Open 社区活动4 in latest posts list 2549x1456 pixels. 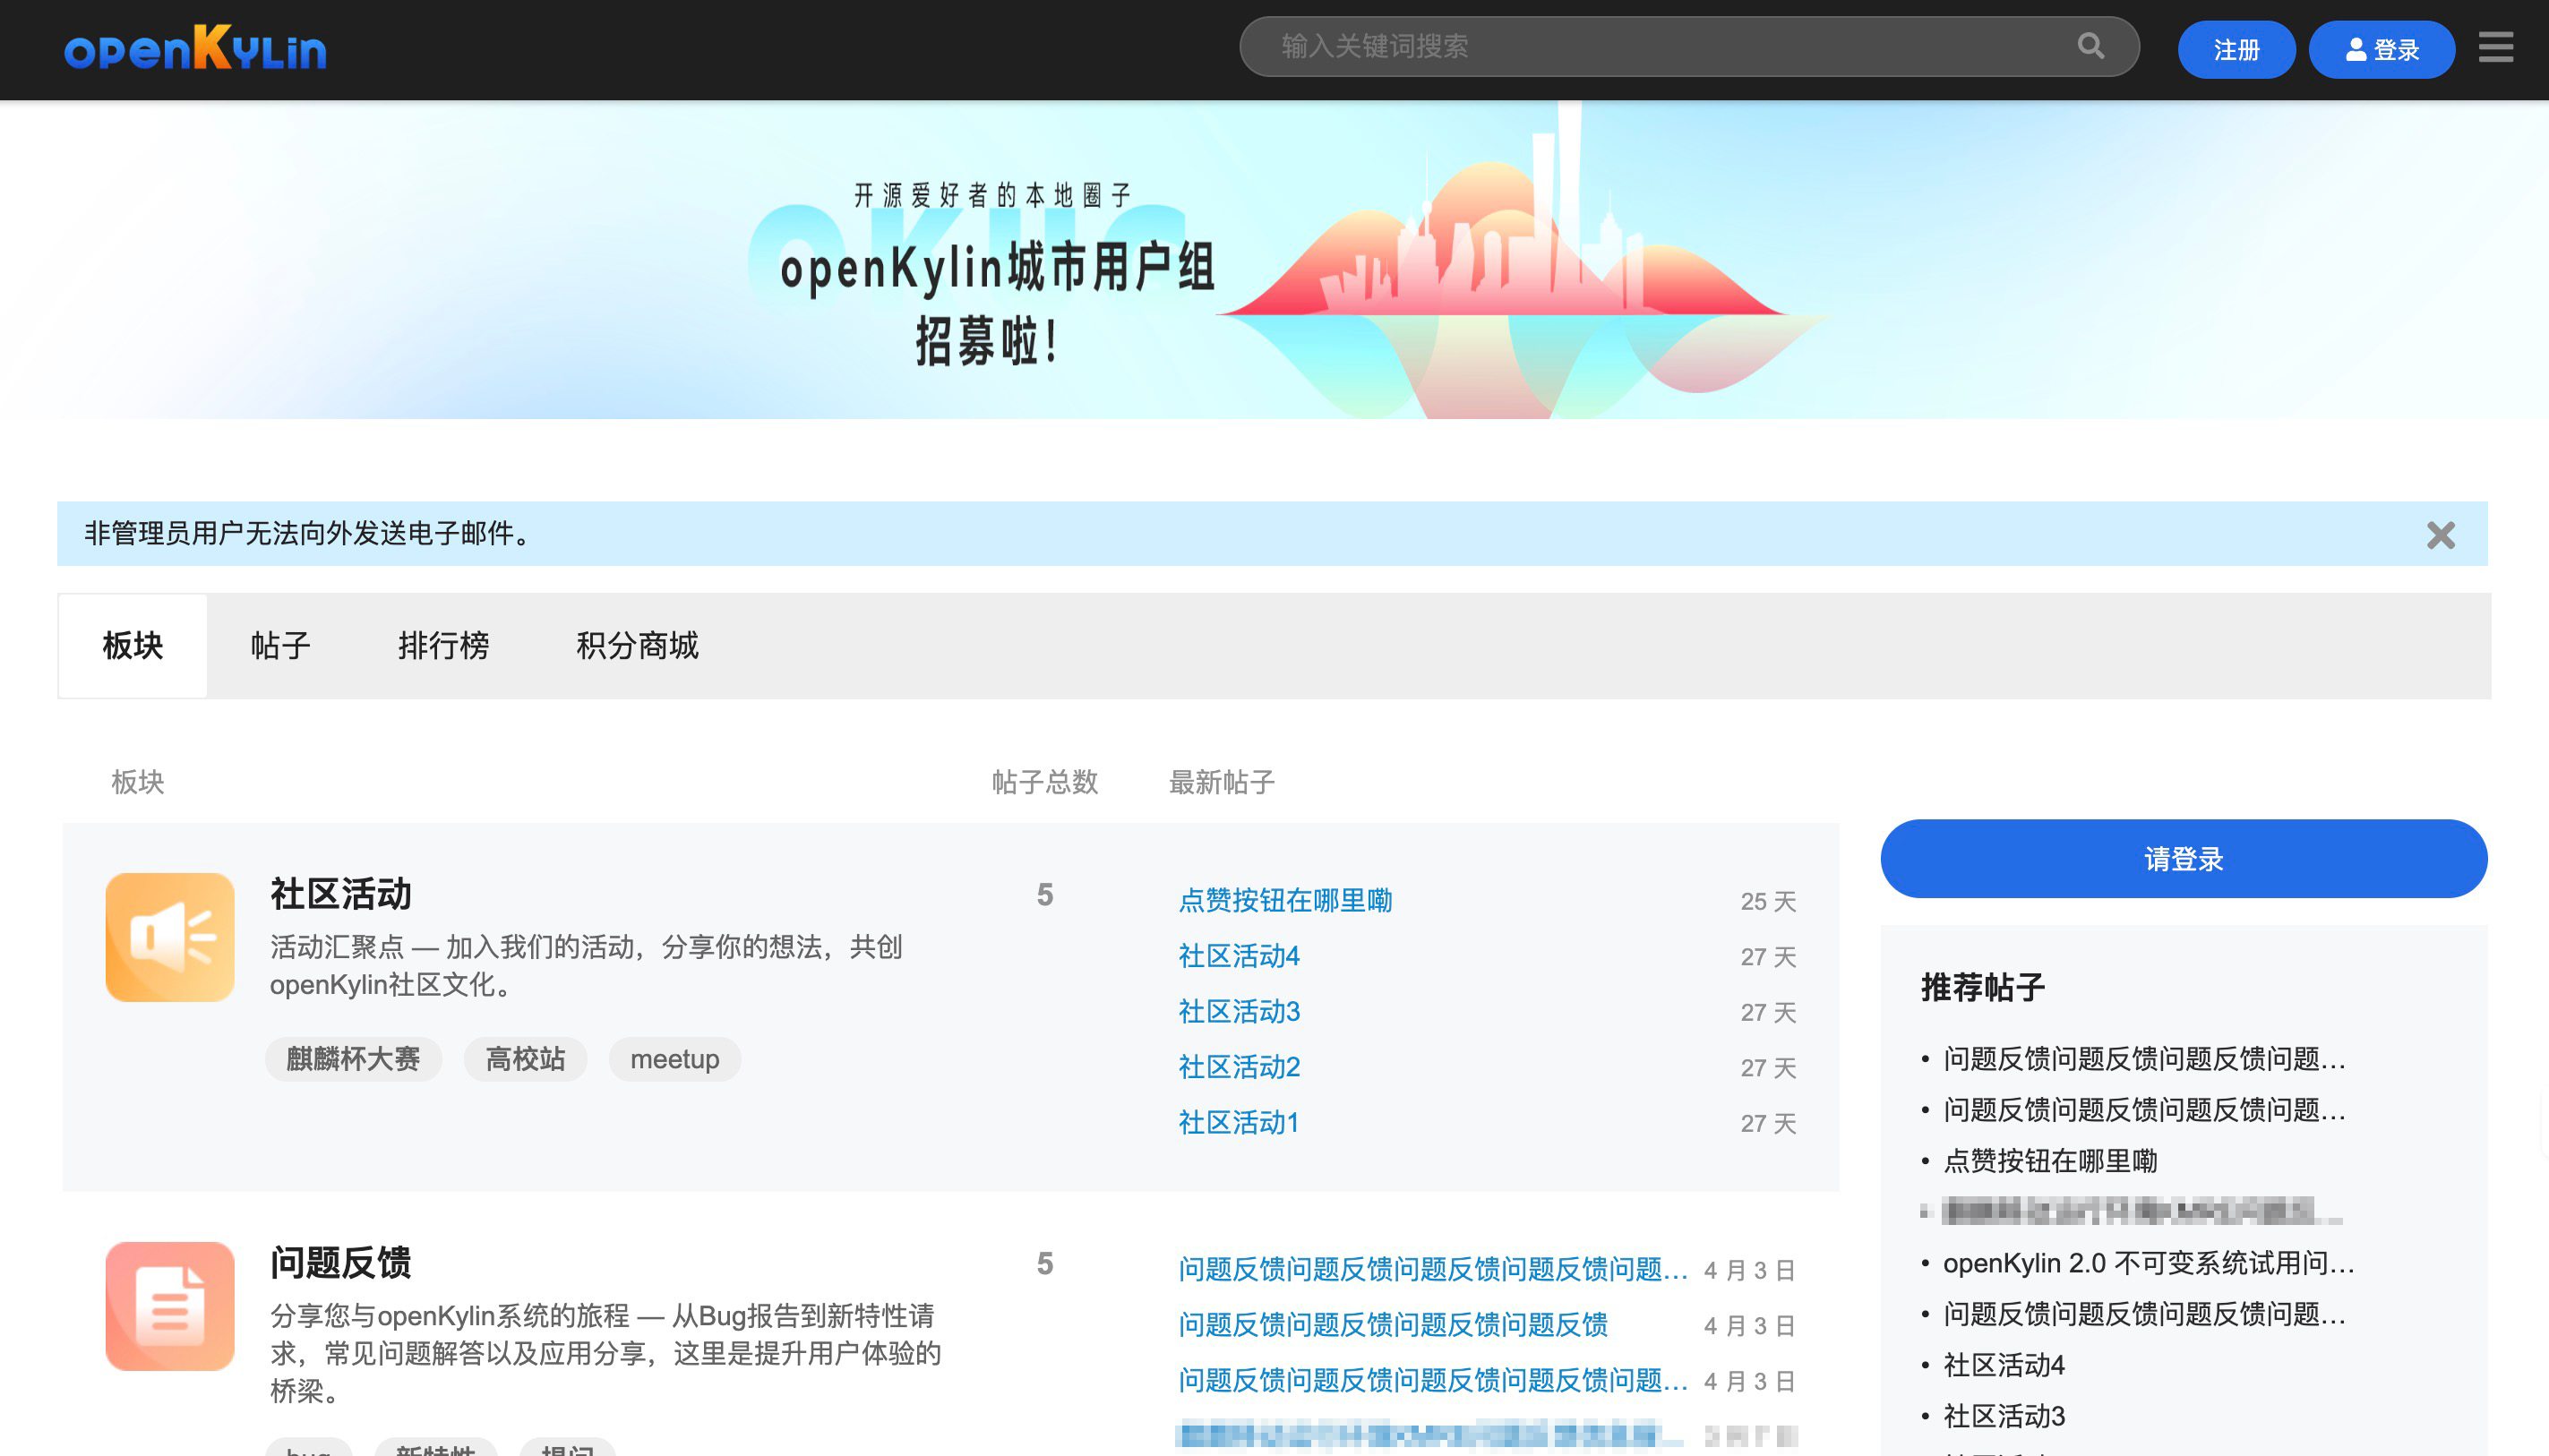(x=1239, y=956)
